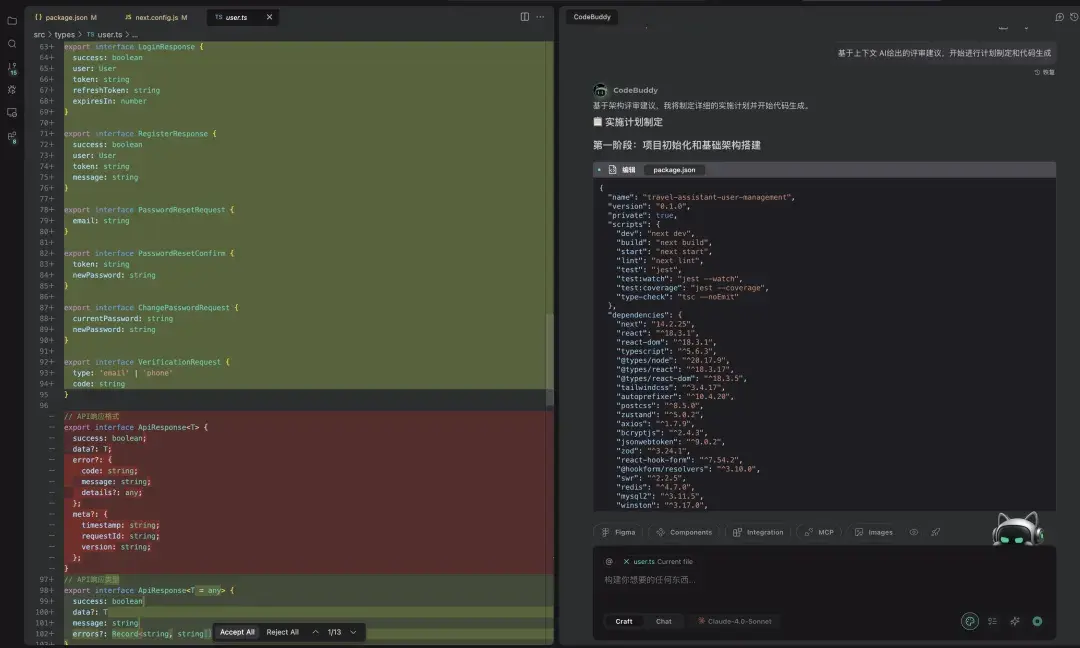Screen dimensions: 1080x648
Task: Remove user.ts Current file from chat context
Action: coord(627,561)
